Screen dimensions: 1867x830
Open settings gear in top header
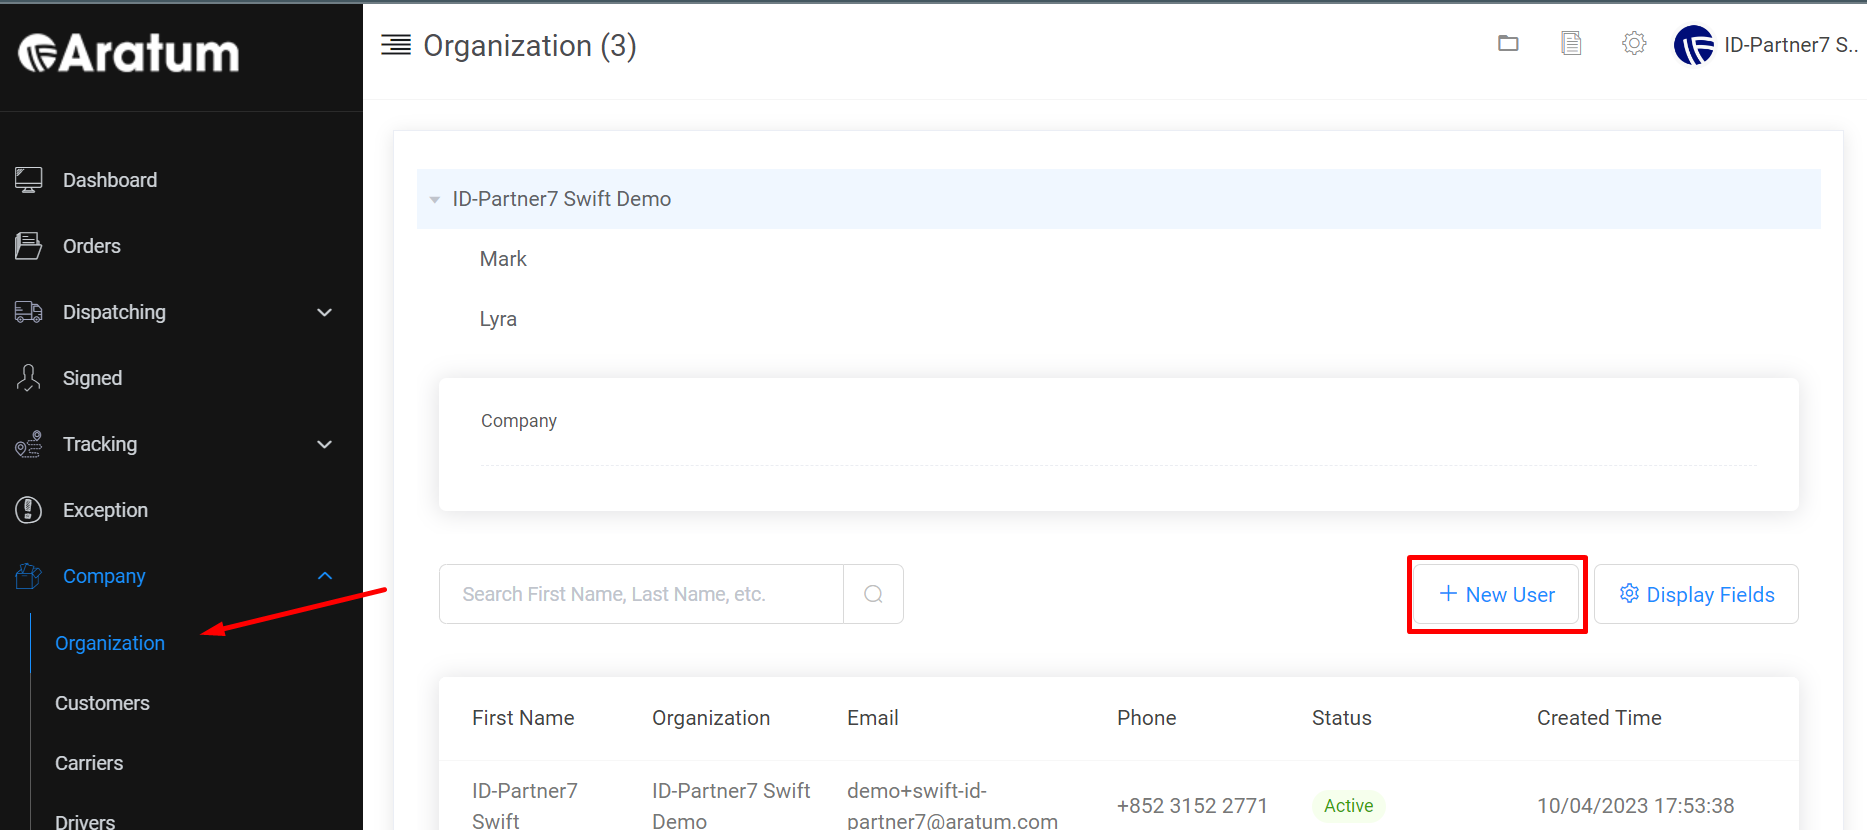pyautogui.click(x=1634, y=43)
